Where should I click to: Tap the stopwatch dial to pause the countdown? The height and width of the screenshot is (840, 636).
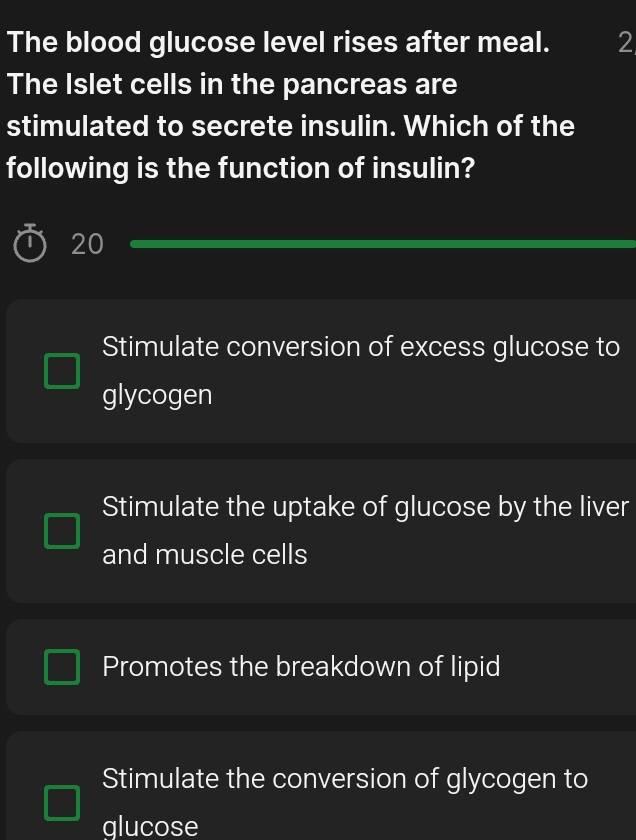(29, 245)
